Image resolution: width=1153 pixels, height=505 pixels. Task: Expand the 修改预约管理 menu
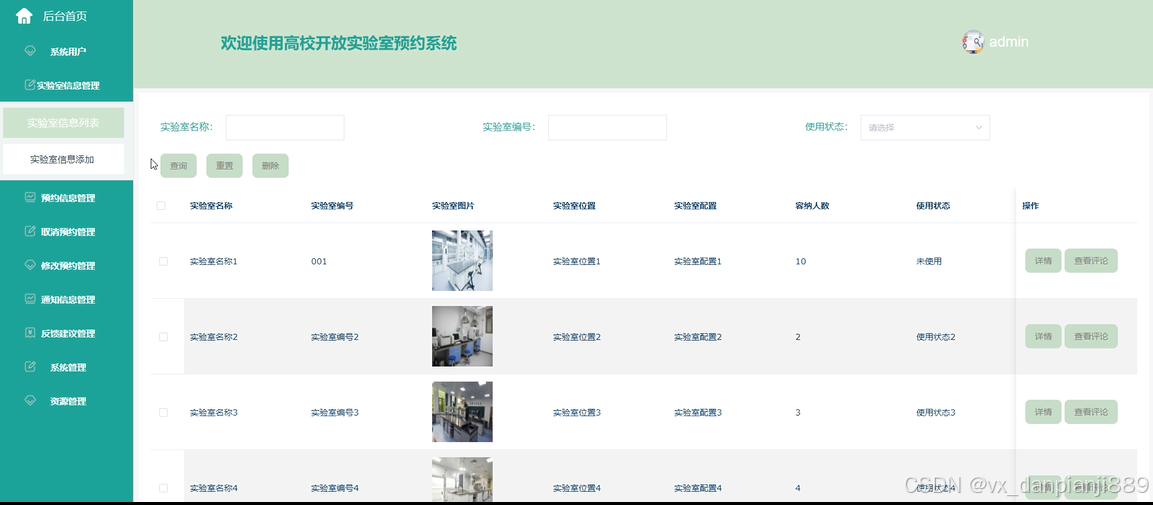pos(66,265)
